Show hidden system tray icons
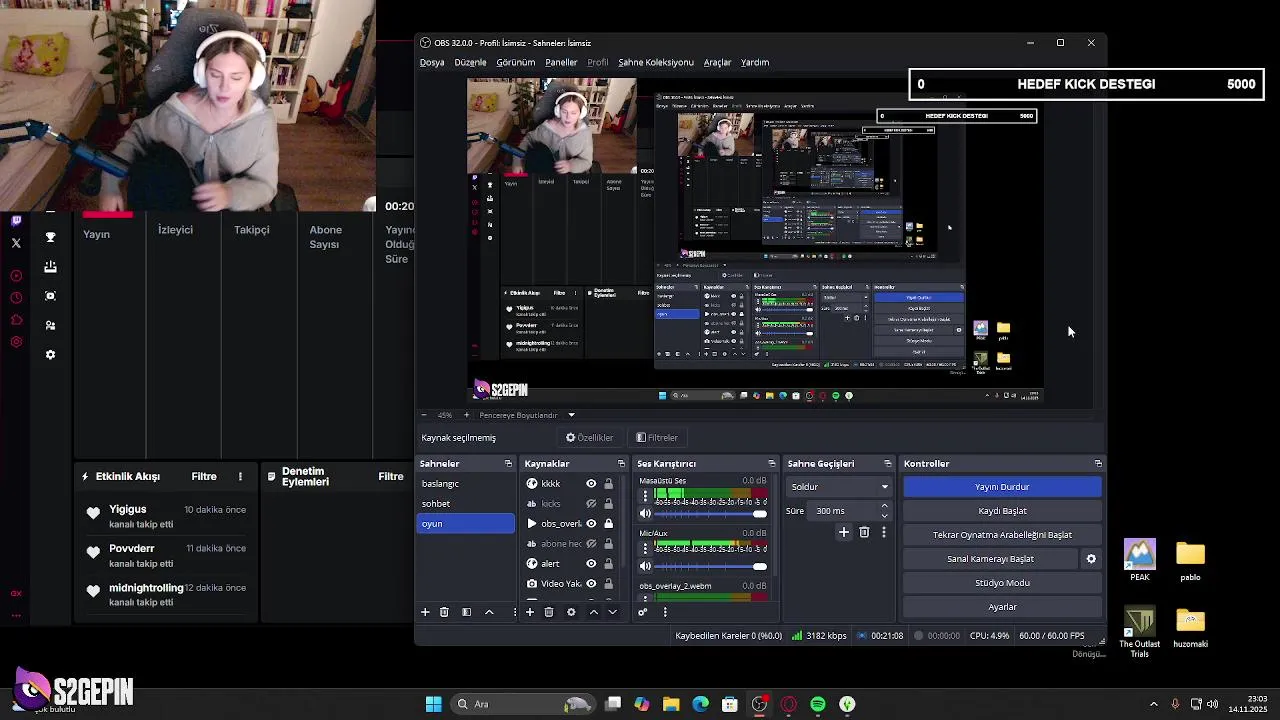This screenshot has height=720, width=1280. tap(1153, 704)
